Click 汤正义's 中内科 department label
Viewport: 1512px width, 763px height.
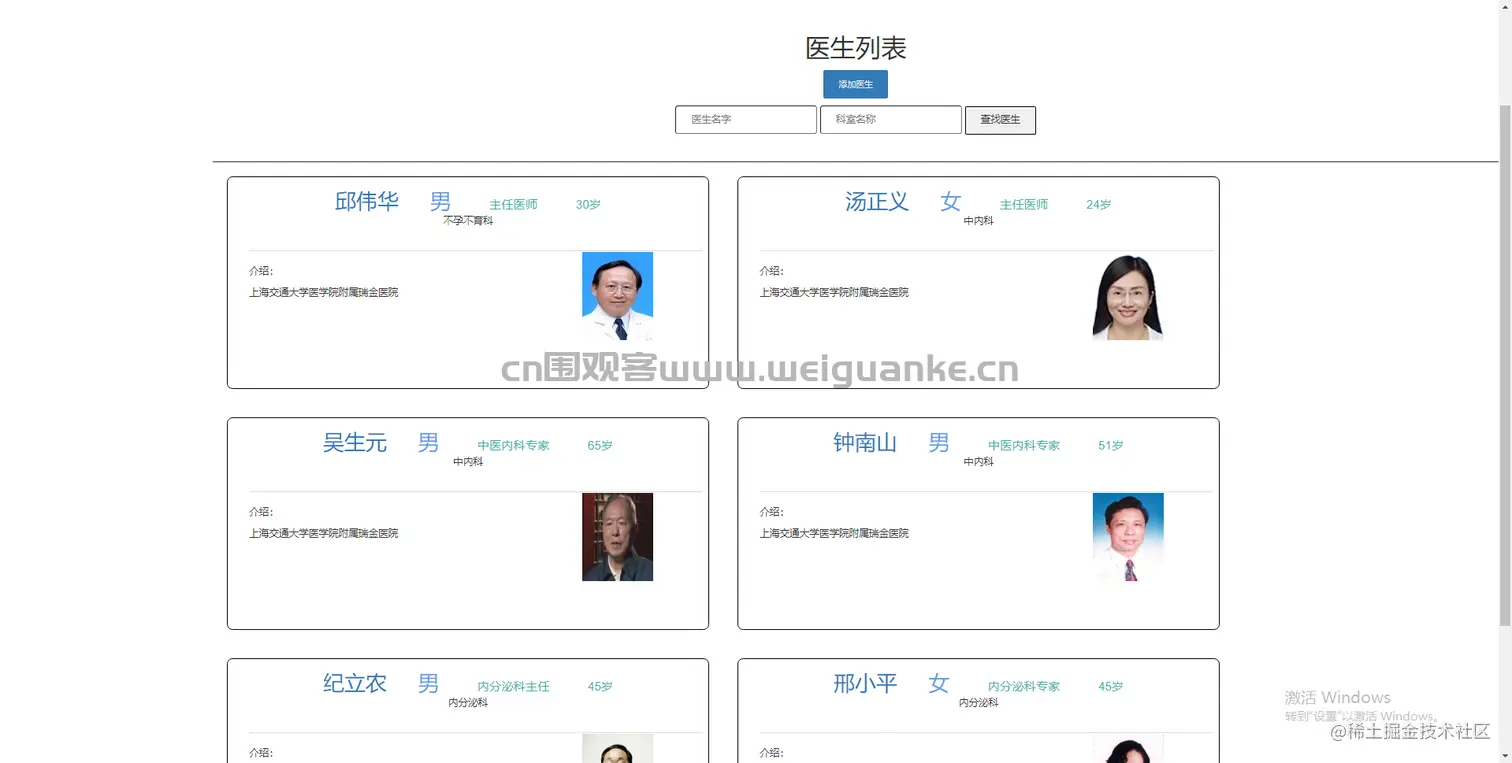point(978,221)
